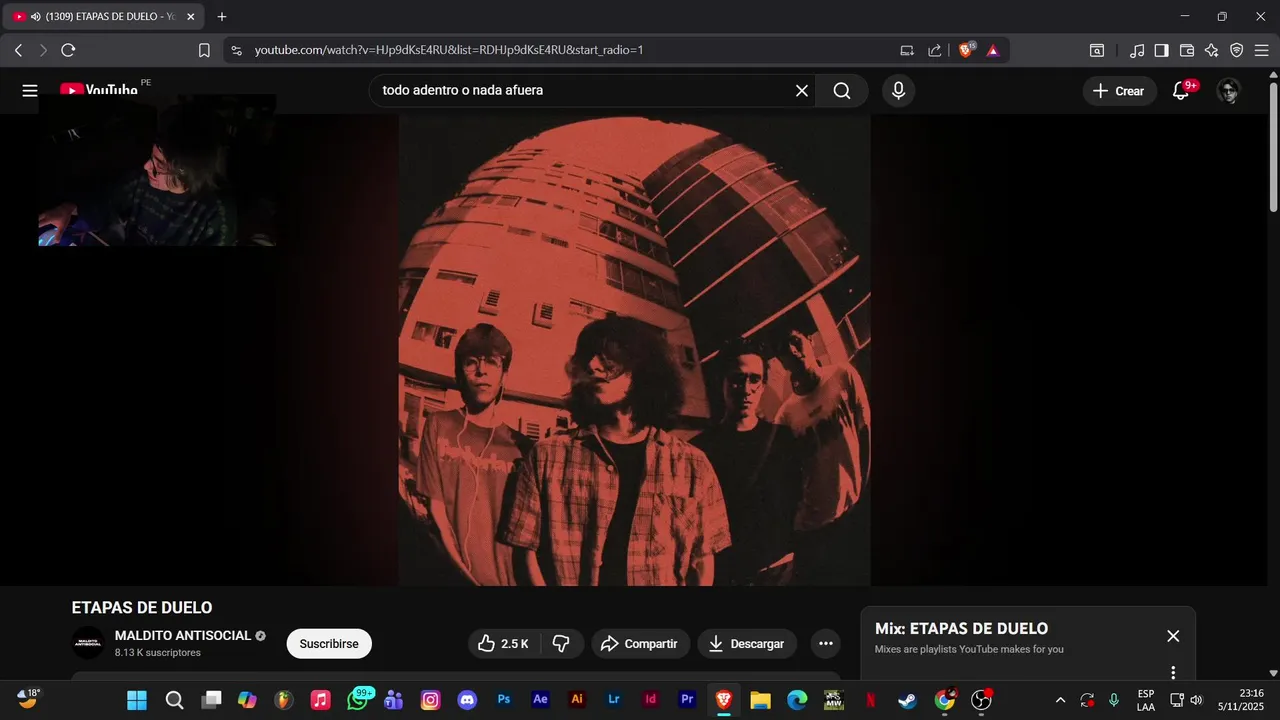
Task: Open Steam from the taskbar
Action: click(907, 700)
